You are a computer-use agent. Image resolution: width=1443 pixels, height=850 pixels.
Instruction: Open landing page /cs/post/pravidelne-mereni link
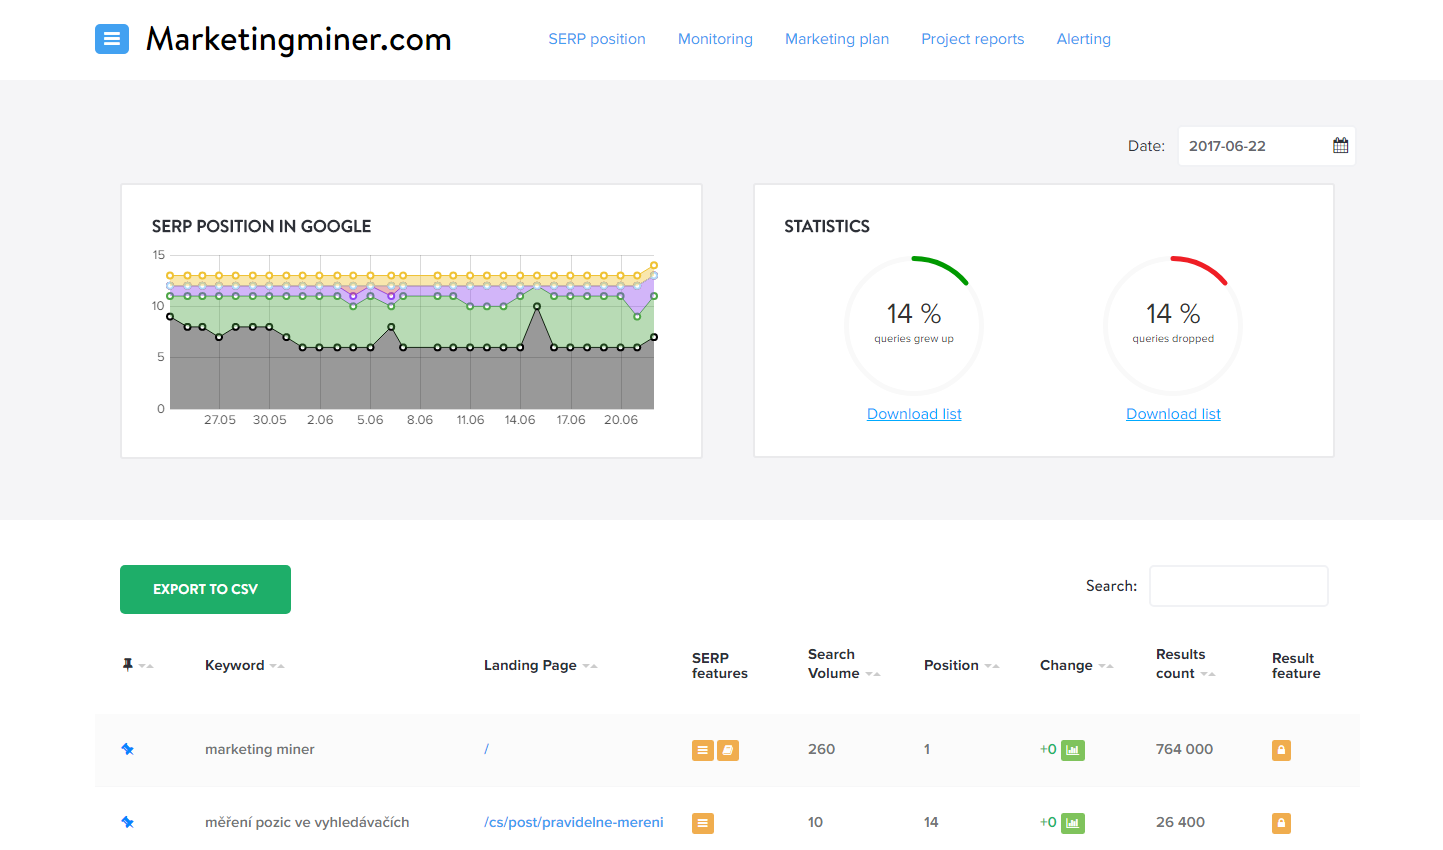[x=574, y=822]
